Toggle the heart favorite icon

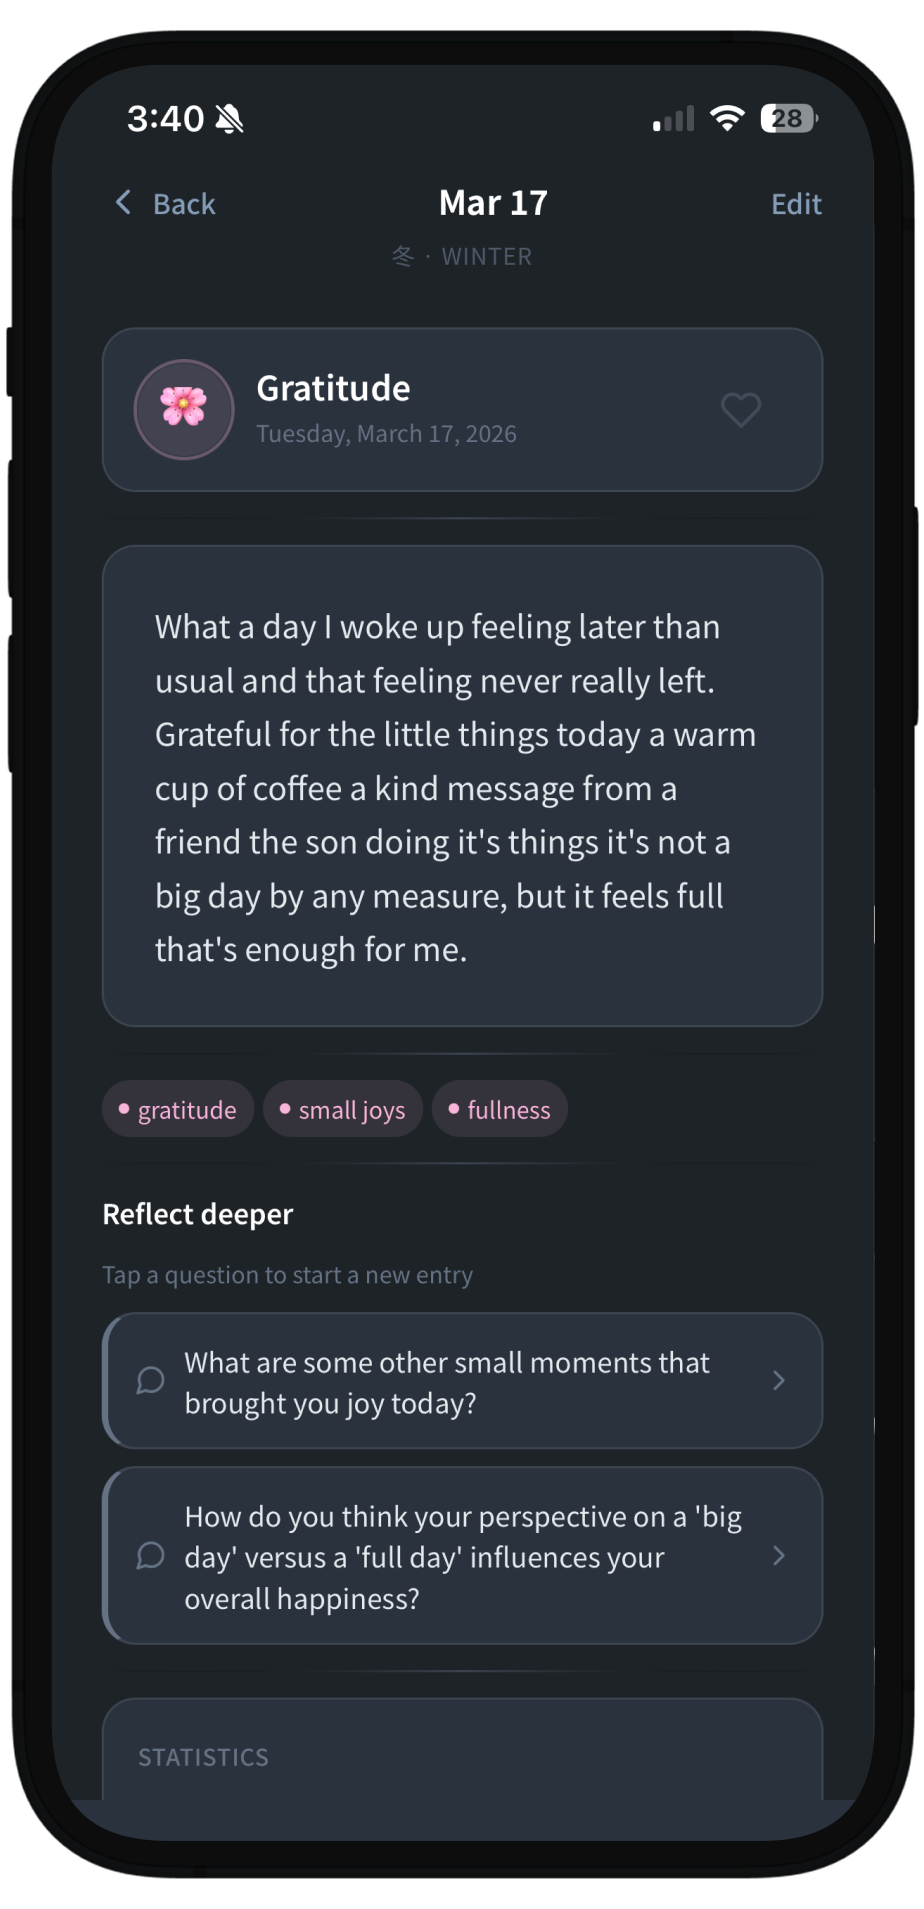coord(741,409)
